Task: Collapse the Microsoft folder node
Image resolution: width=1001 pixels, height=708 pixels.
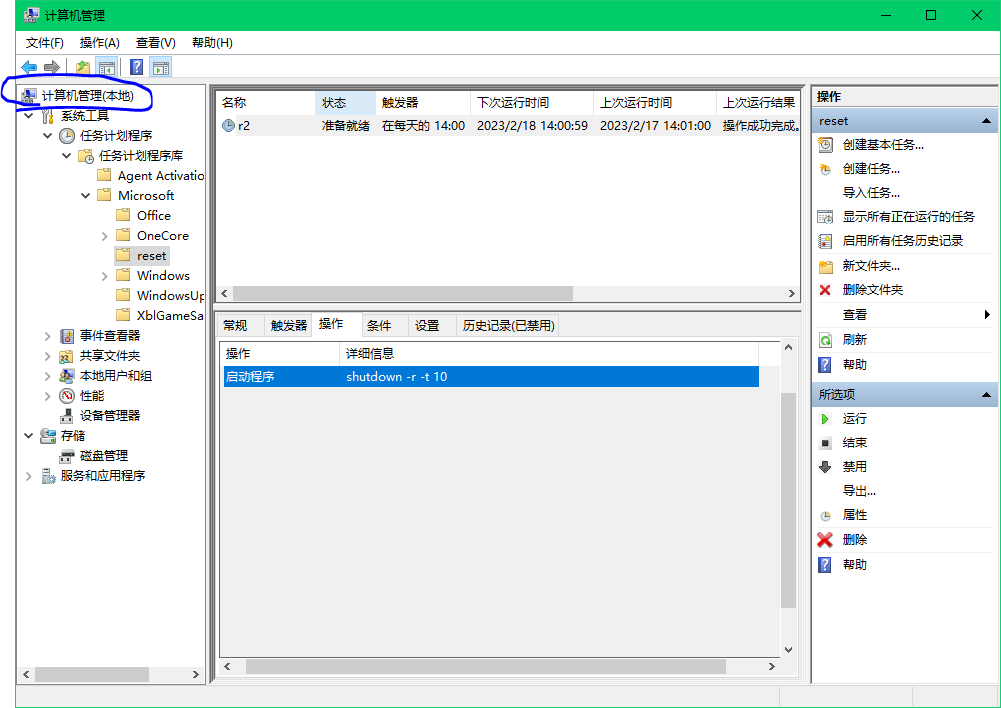Action: (x=86, y=196)
